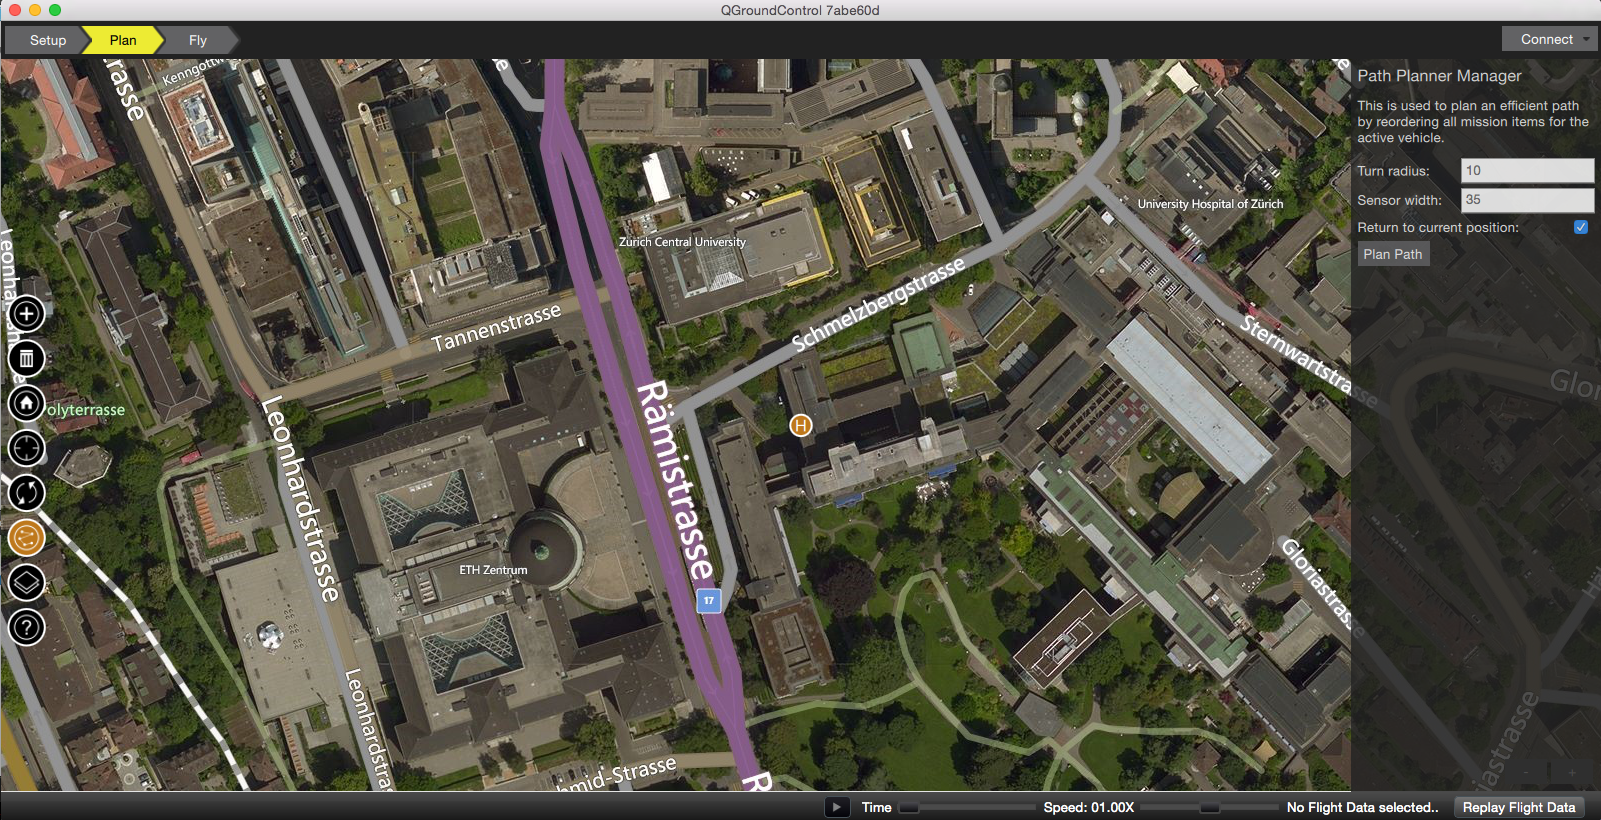Click the orange H home marker on map
Viewport: 1601px width, 820px height.
[x=800, y=425]
